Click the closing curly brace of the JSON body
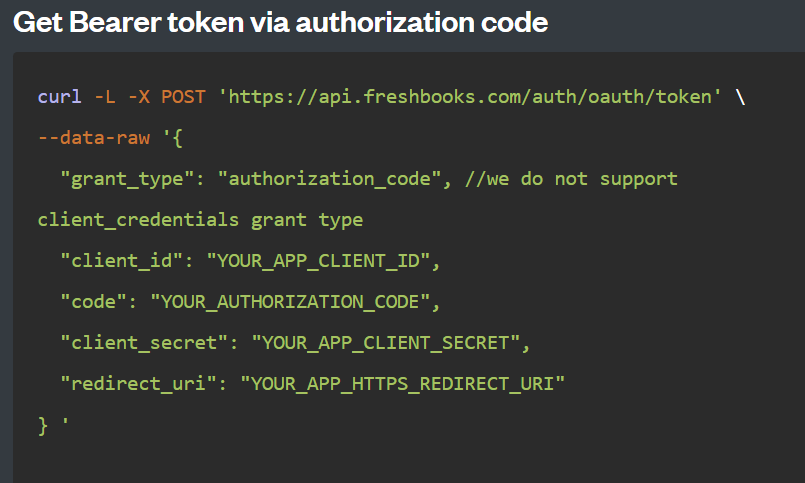The height and width of the screenshot is (483, 805). (43, 426)
